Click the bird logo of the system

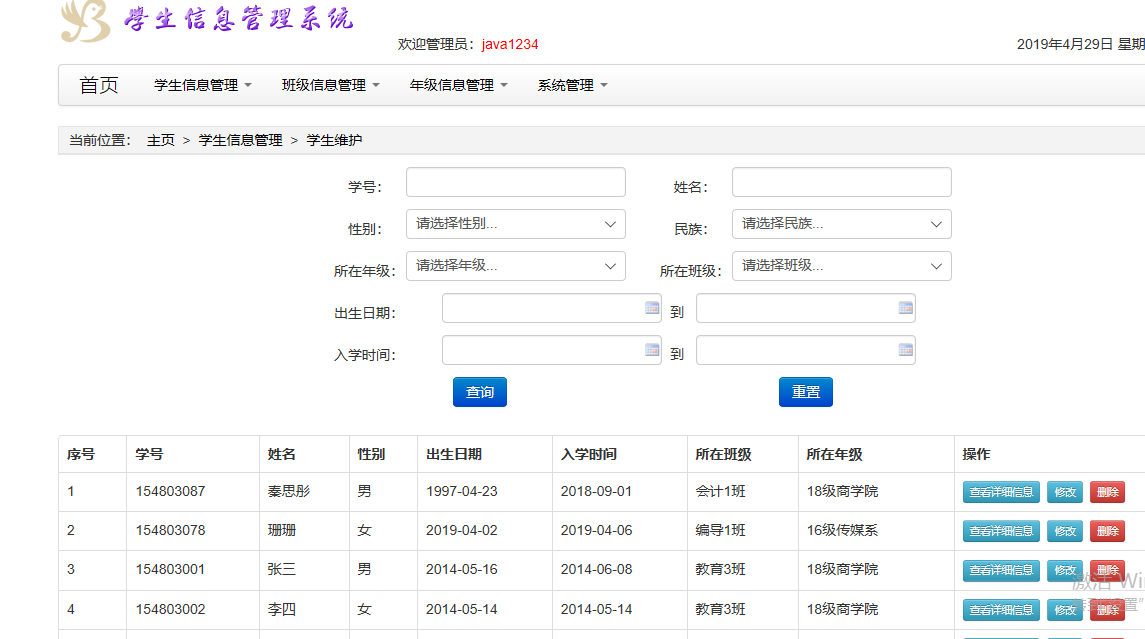85,20
